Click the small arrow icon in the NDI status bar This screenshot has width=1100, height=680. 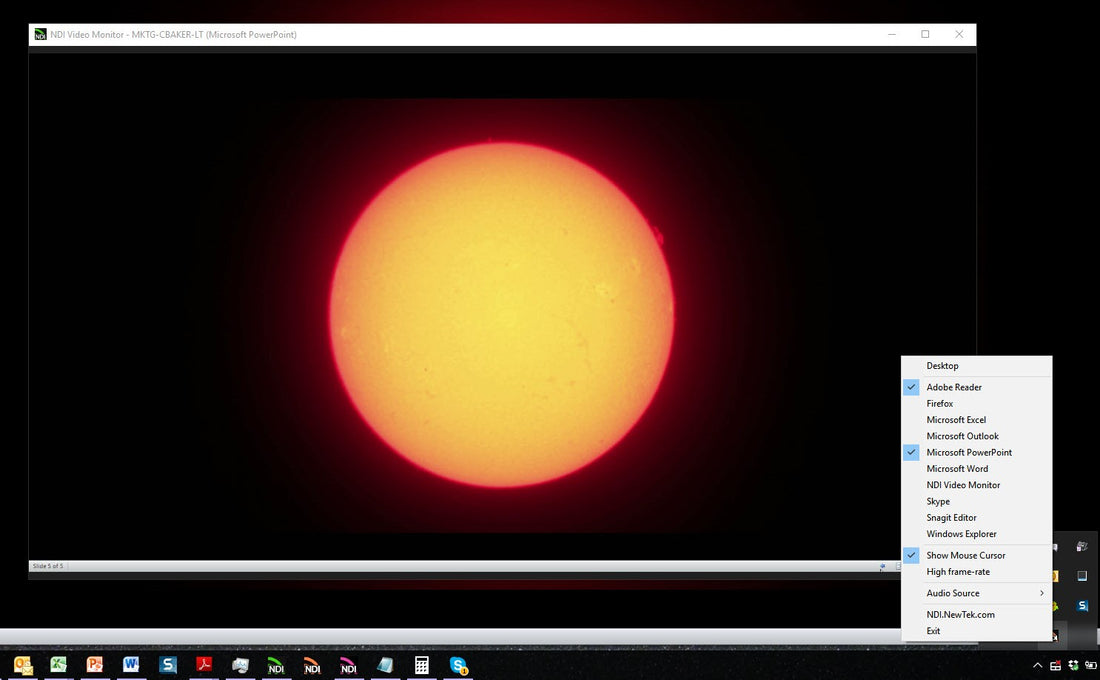tap(883, 567)
